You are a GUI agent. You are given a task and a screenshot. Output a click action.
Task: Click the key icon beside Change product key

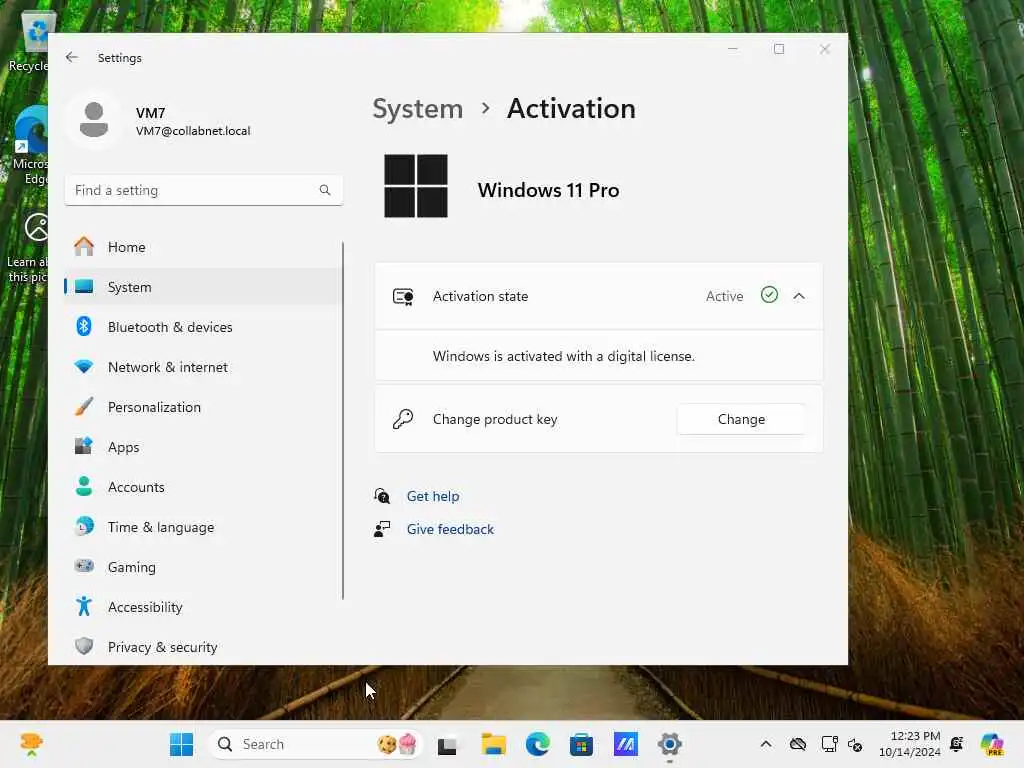click(x=403, y=419)
